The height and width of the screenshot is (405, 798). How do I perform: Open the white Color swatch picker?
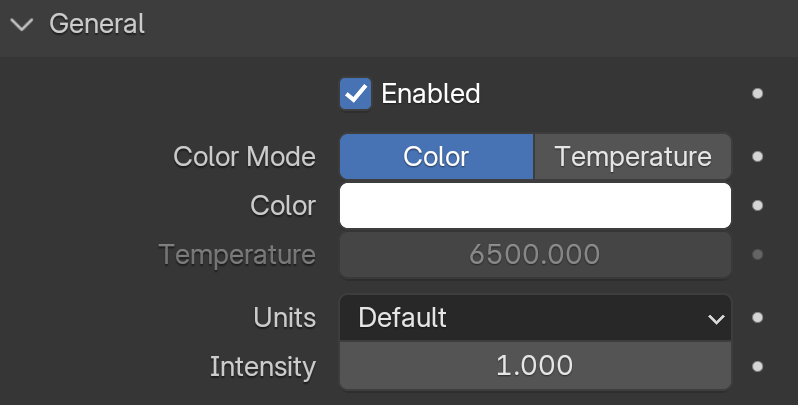click(535, 206)
